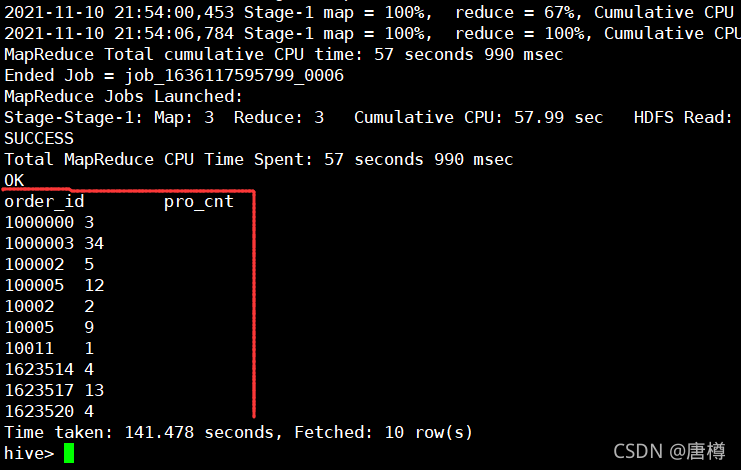Click job ID job_1636117595799_0006

[234, 76]
